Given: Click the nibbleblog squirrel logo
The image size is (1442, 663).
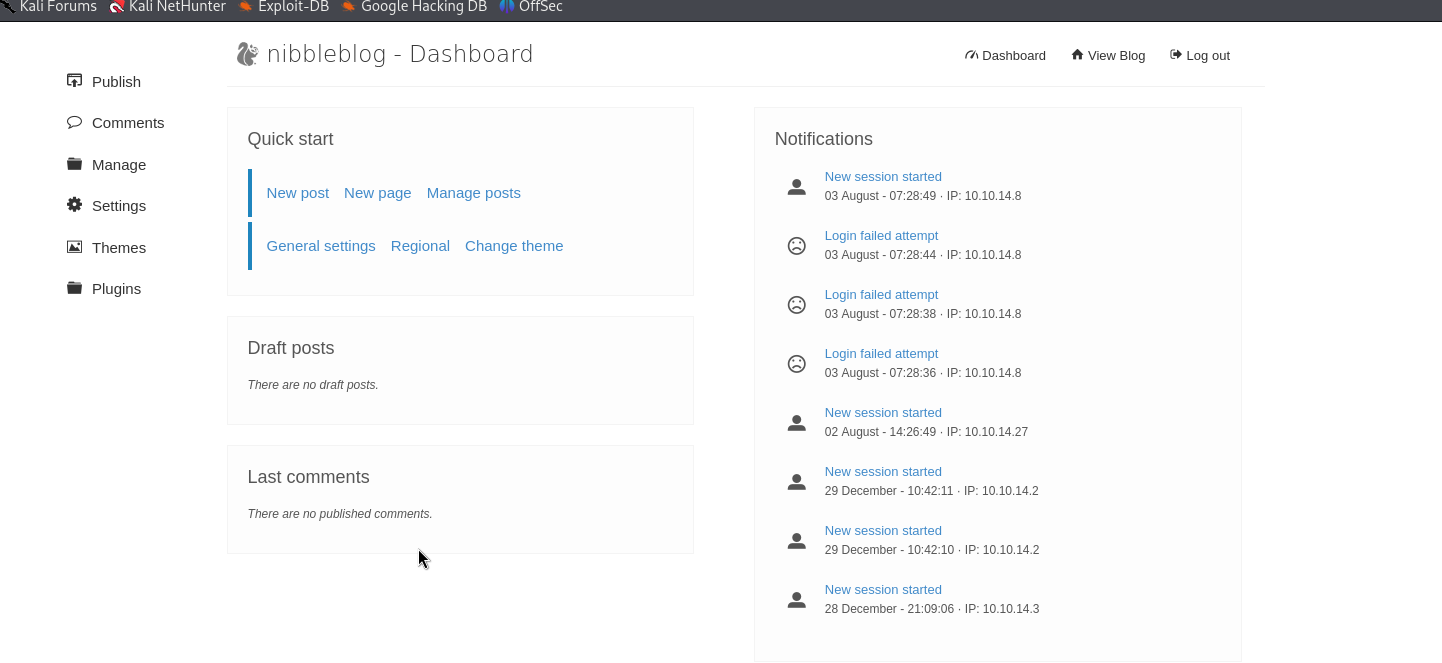Looking at the screenshot, I should click(247, 54).
